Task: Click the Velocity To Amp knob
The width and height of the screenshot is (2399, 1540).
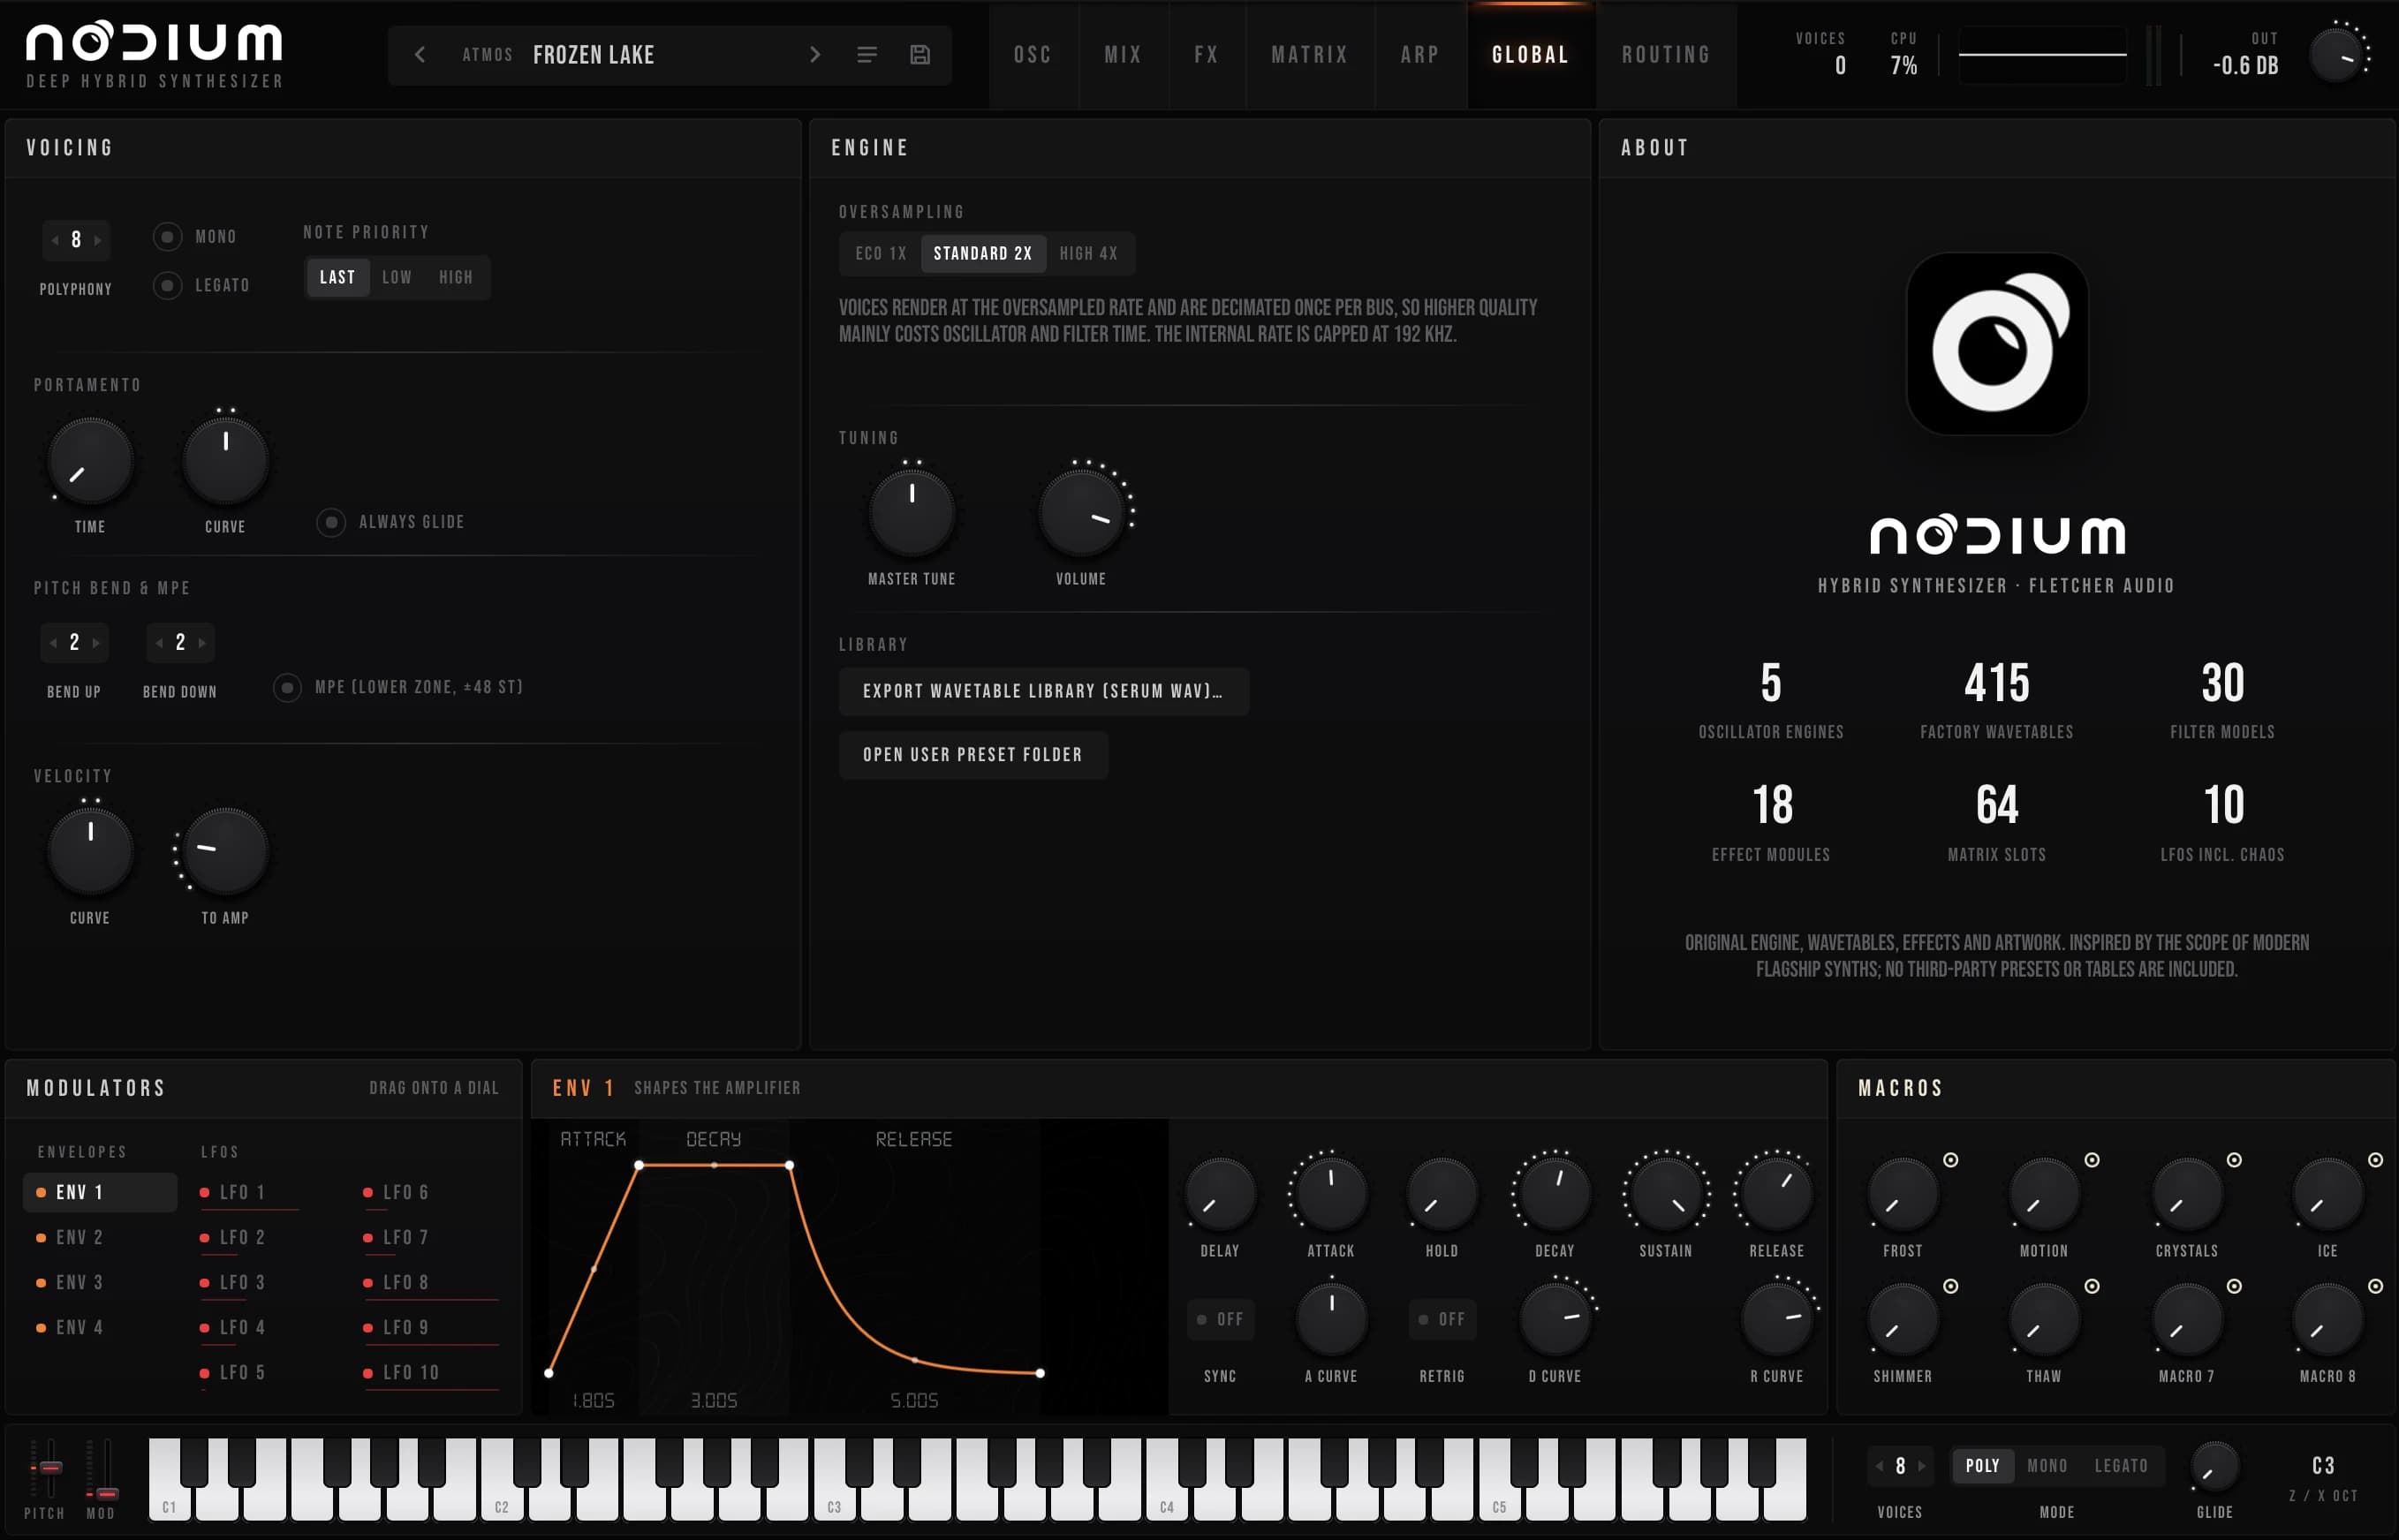Action: pos(225,851)
